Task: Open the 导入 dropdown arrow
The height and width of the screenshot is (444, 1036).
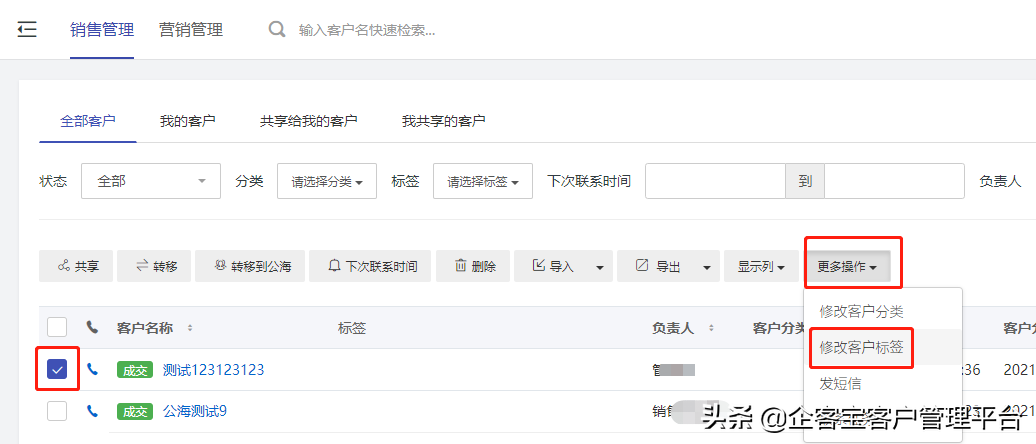Action: (600, 268)
